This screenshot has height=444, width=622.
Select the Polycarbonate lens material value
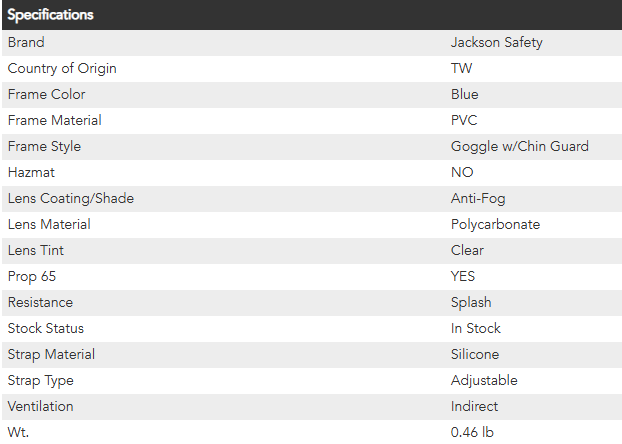point(495,224)
